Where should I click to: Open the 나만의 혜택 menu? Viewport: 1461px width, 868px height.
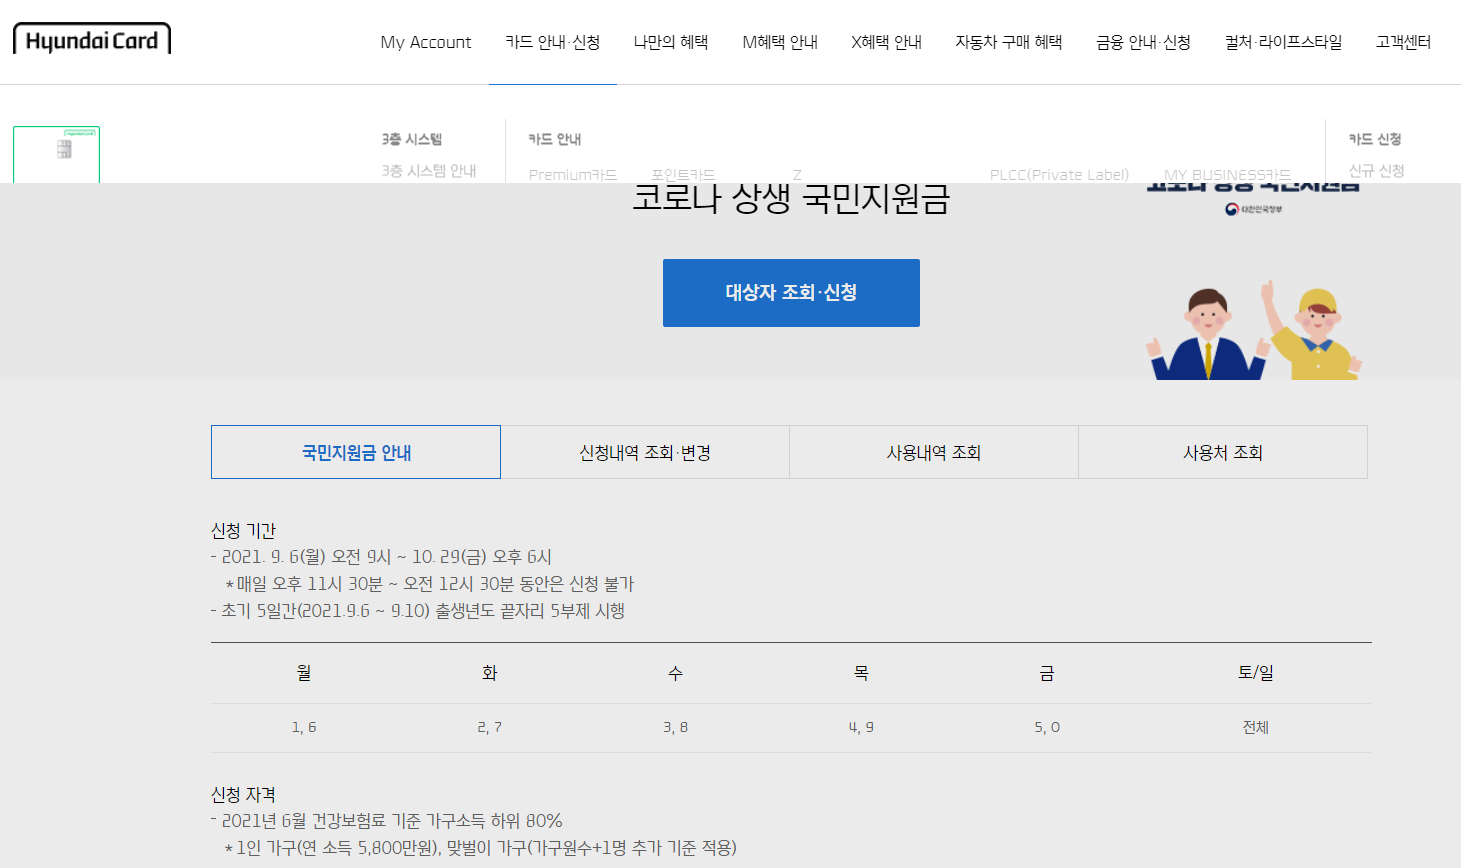point(670,43)
